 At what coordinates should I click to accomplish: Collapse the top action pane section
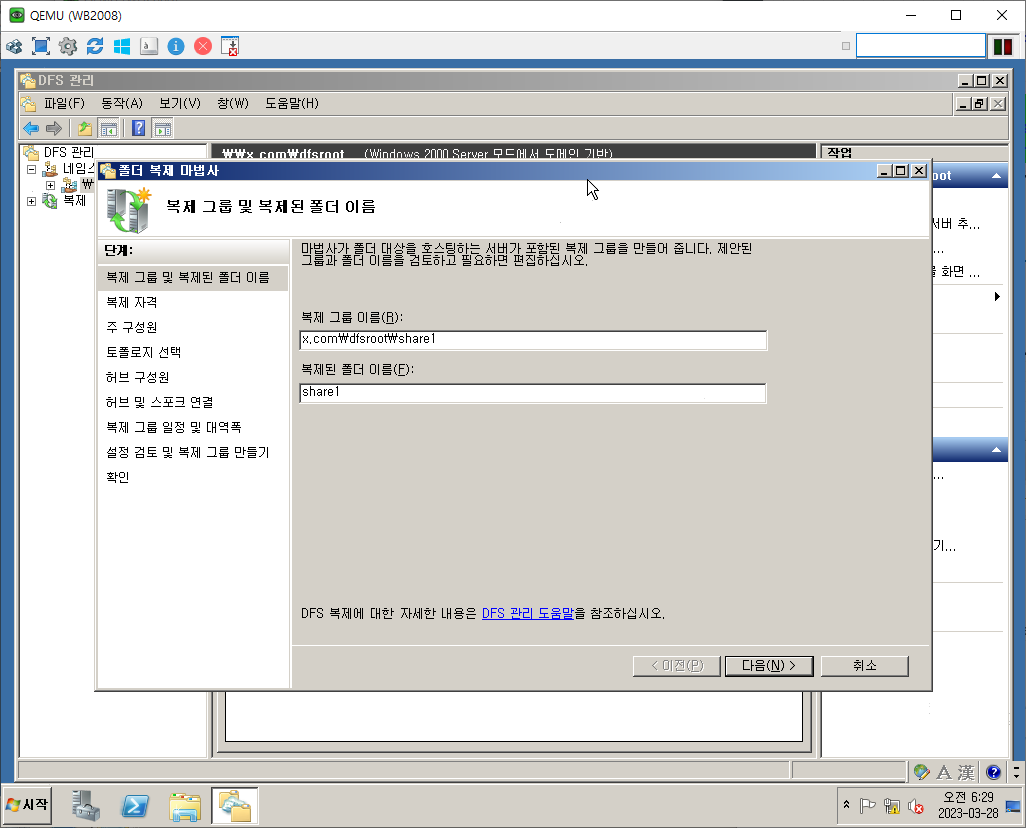[996, 175]
